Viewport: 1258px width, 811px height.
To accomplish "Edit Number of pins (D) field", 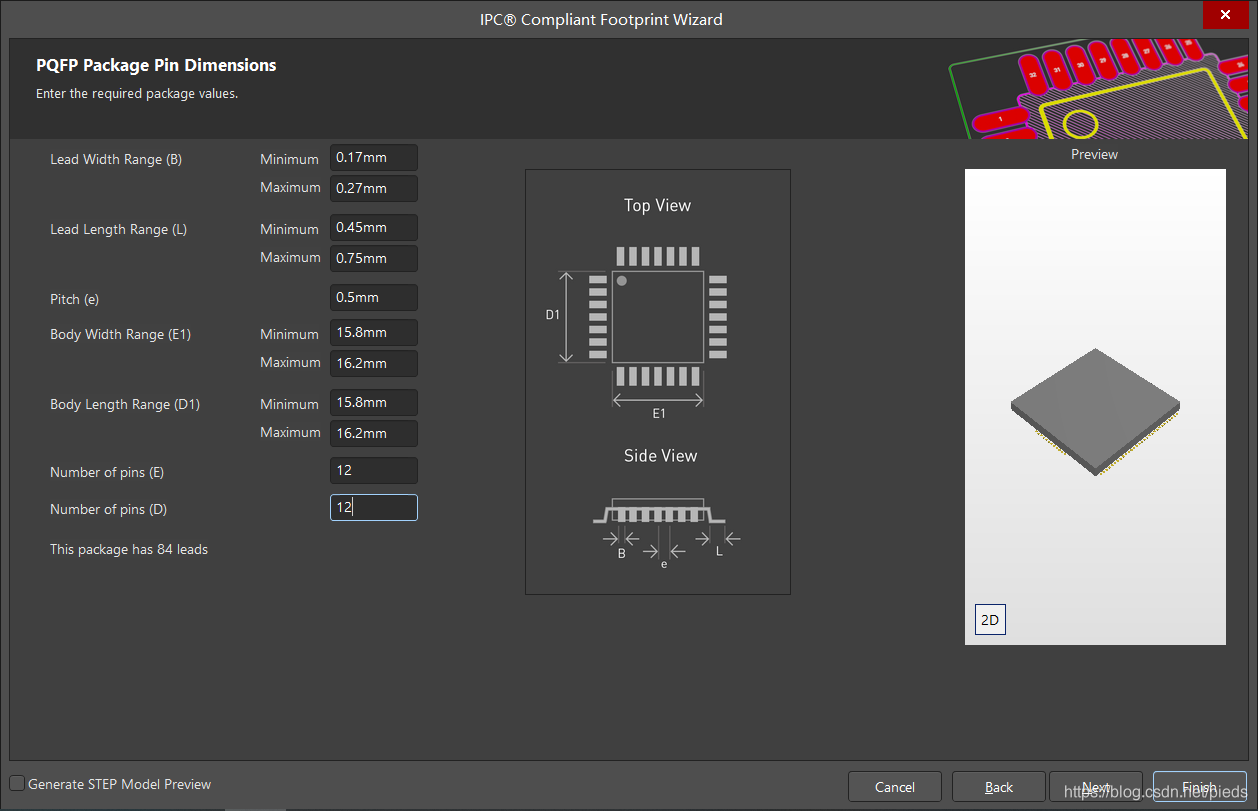I will [373, 508].
